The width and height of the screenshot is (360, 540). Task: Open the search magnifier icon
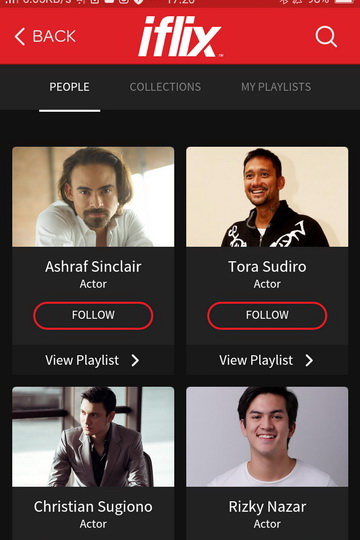tap(326, 36)
